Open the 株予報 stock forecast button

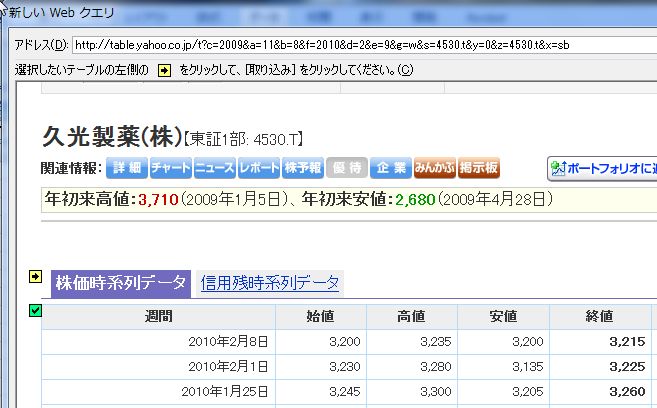coord(303,168)
